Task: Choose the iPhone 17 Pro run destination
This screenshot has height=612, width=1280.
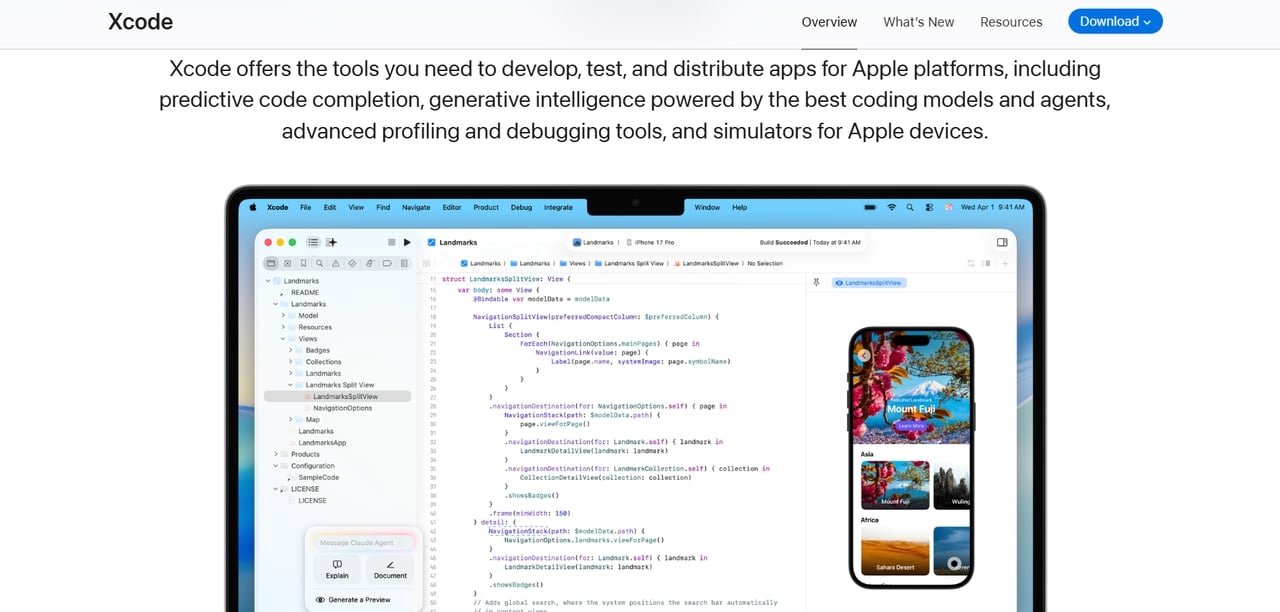Action: (651, 242)
